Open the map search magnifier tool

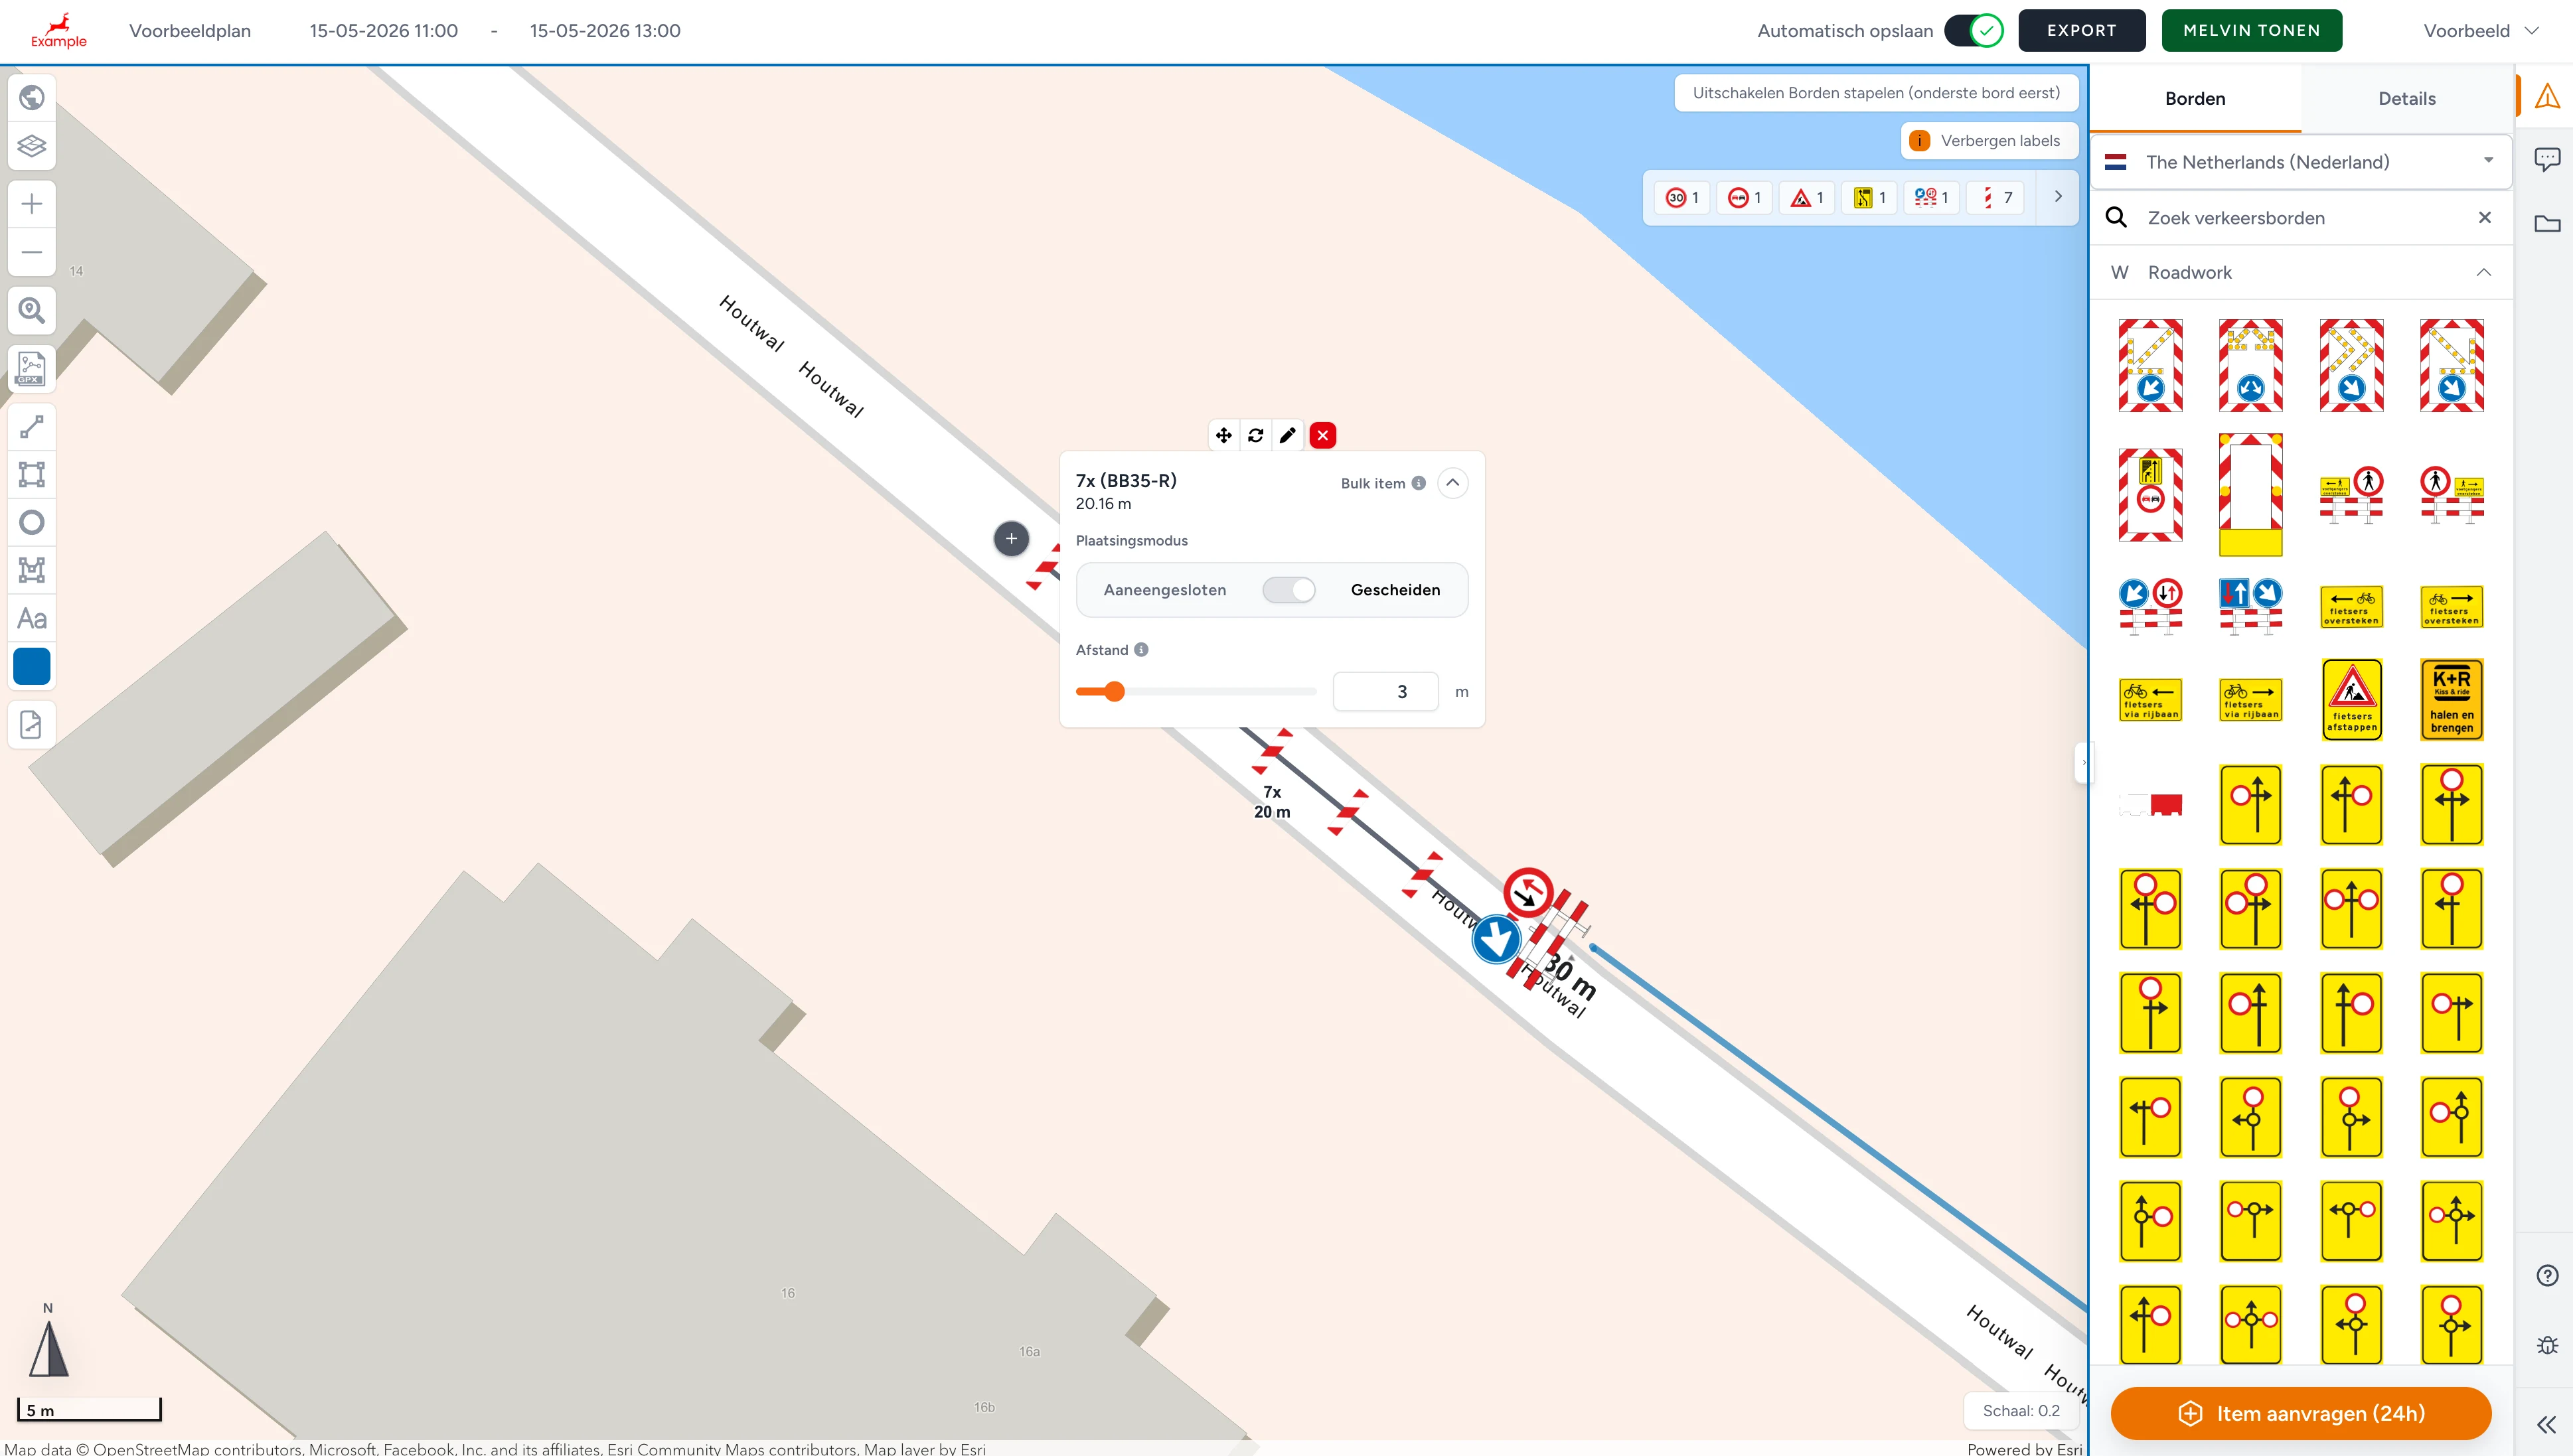32,311
